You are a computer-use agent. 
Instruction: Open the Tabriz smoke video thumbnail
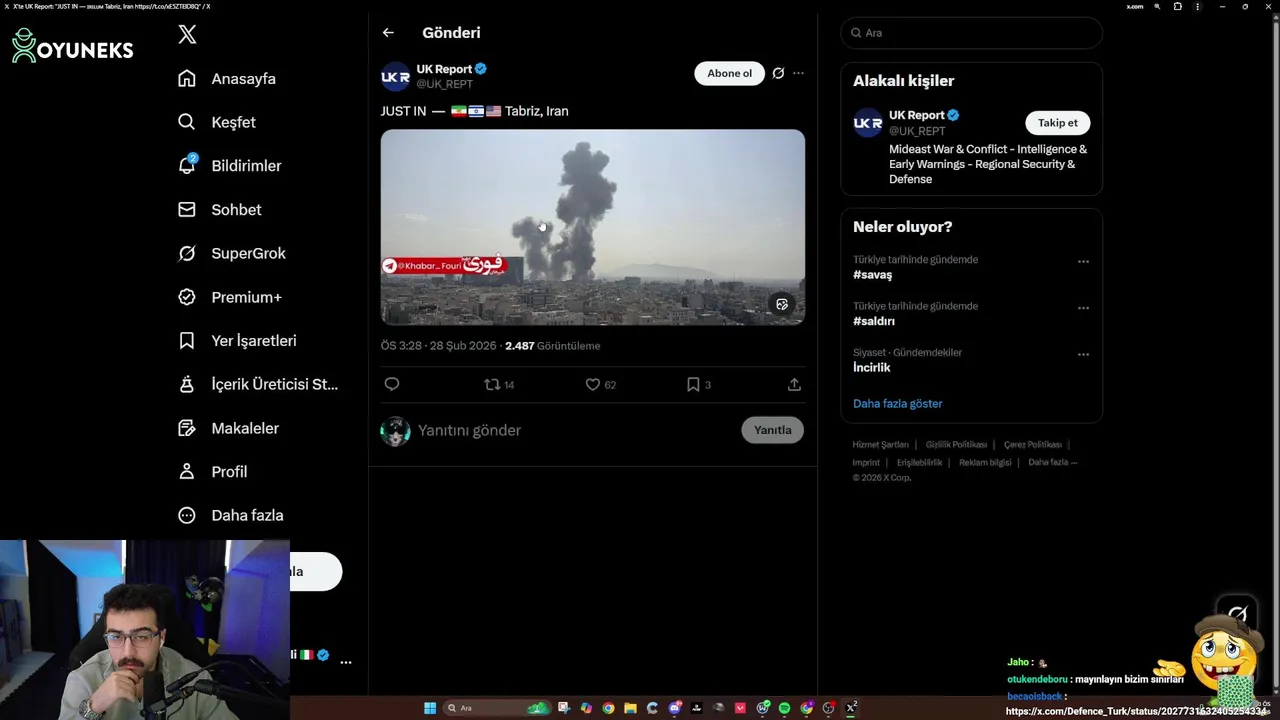(x=592, y=227)
